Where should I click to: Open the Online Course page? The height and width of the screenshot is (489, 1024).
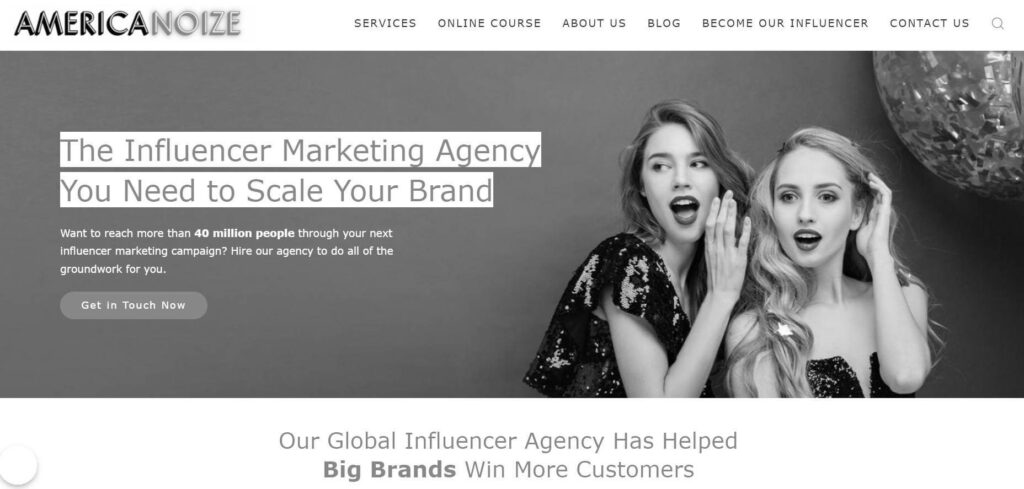489,24
